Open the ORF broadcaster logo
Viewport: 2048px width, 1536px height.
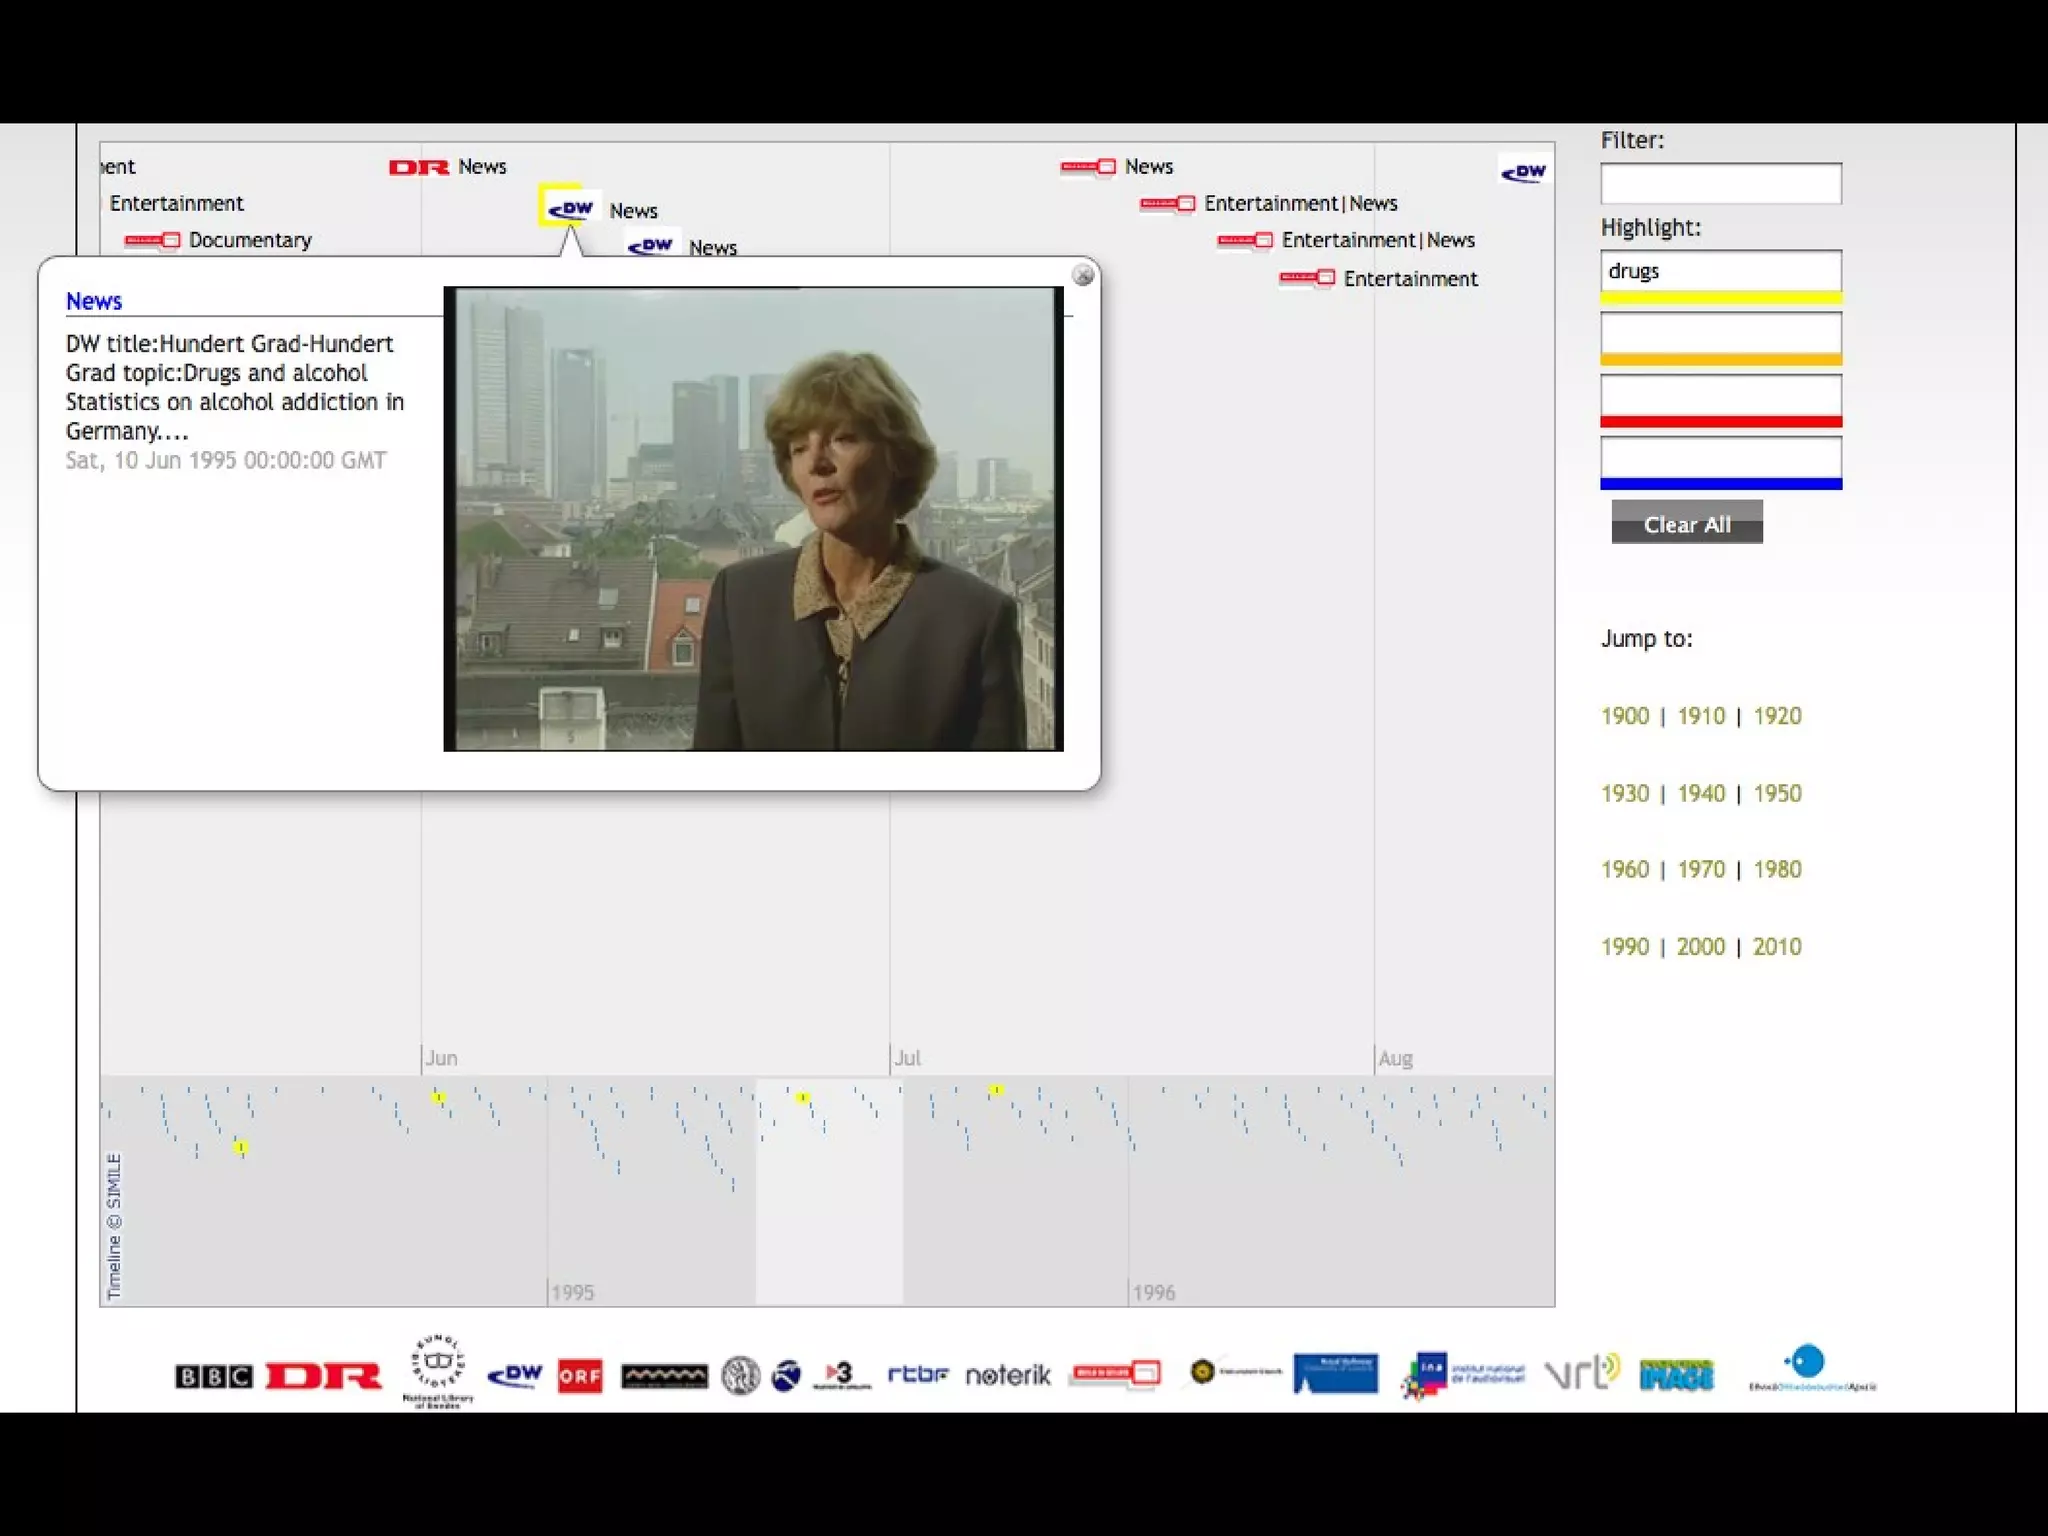[x=580, y=1376]
